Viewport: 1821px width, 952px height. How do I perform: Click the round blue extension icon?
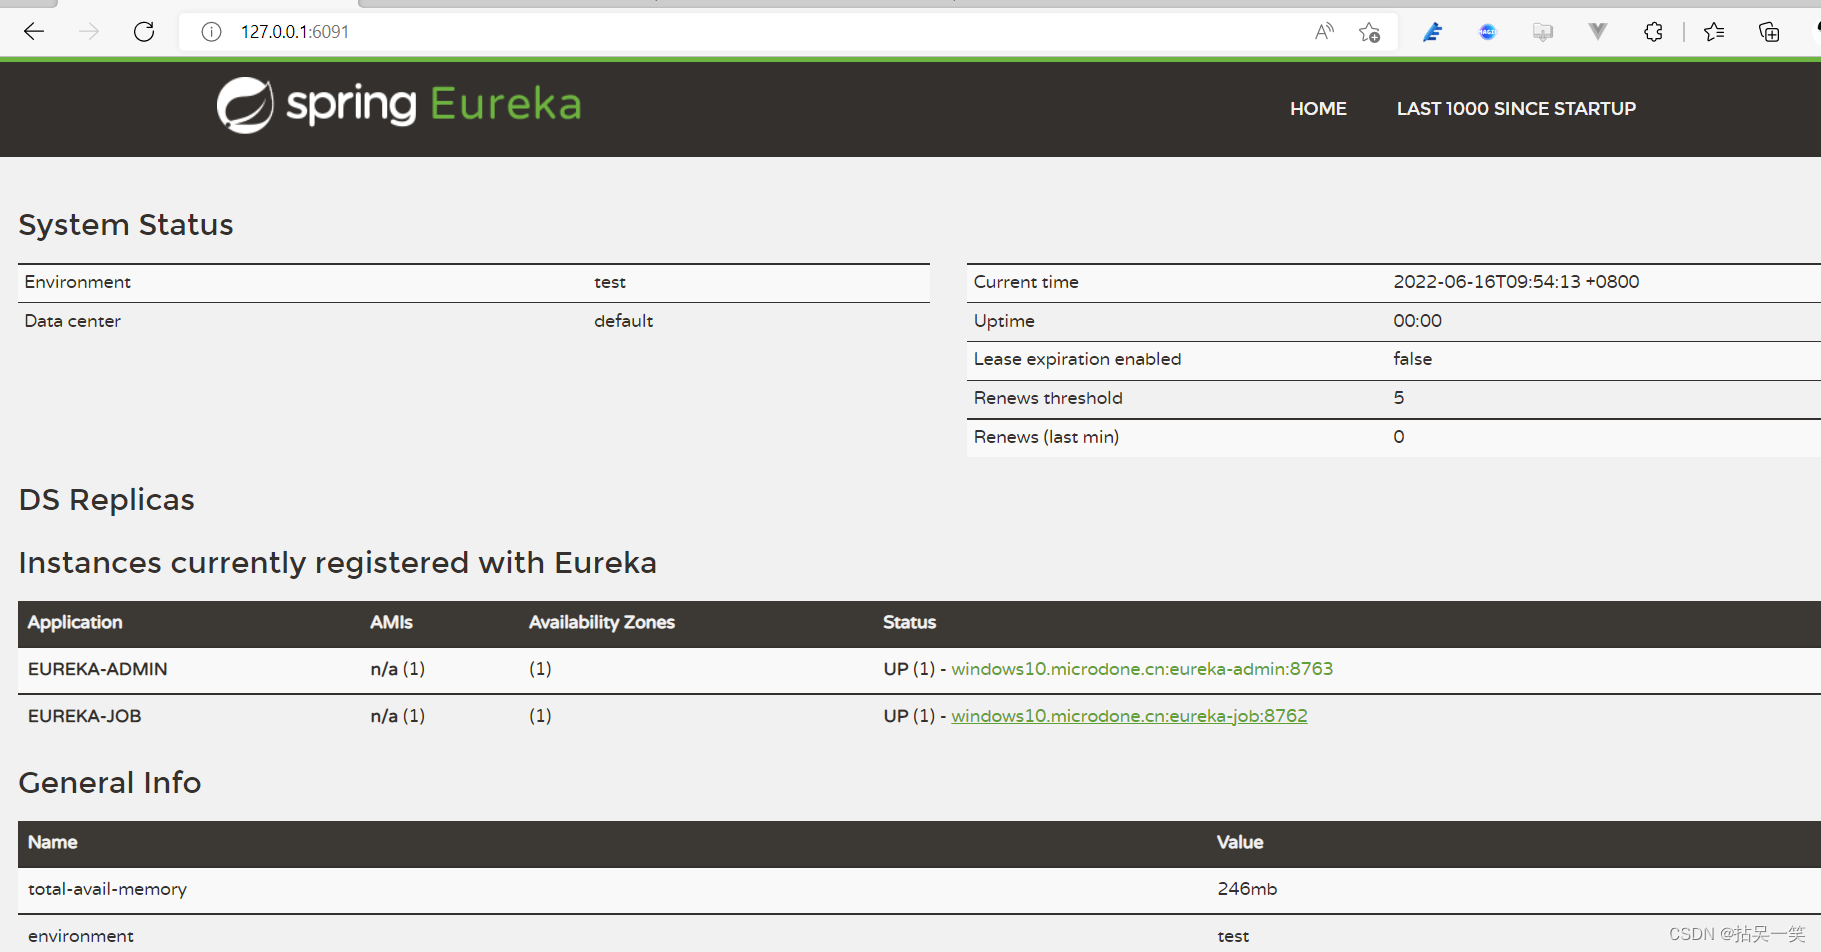pos(1488,32)
